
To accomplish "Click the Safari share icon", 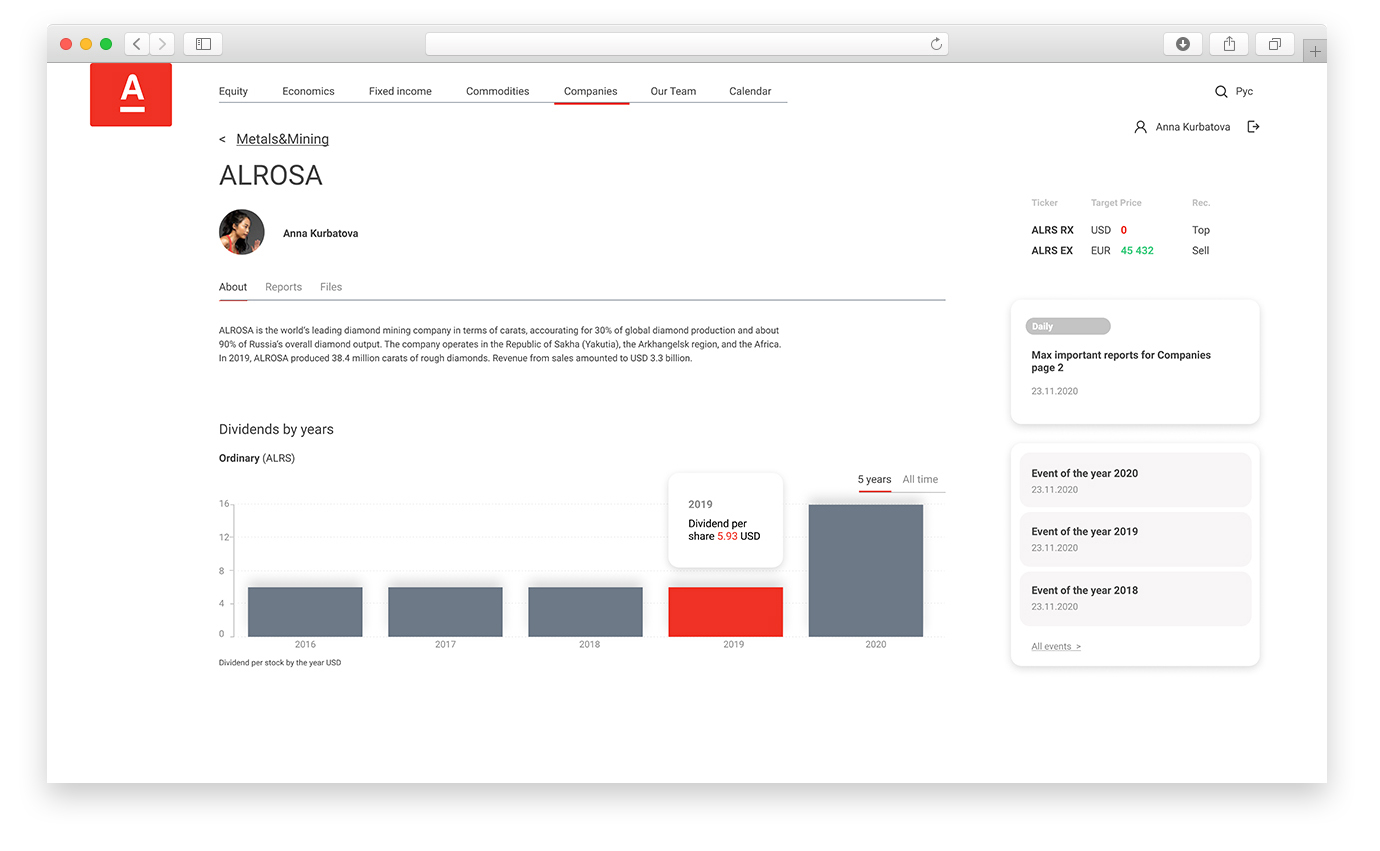I will tap(1229, 44).
